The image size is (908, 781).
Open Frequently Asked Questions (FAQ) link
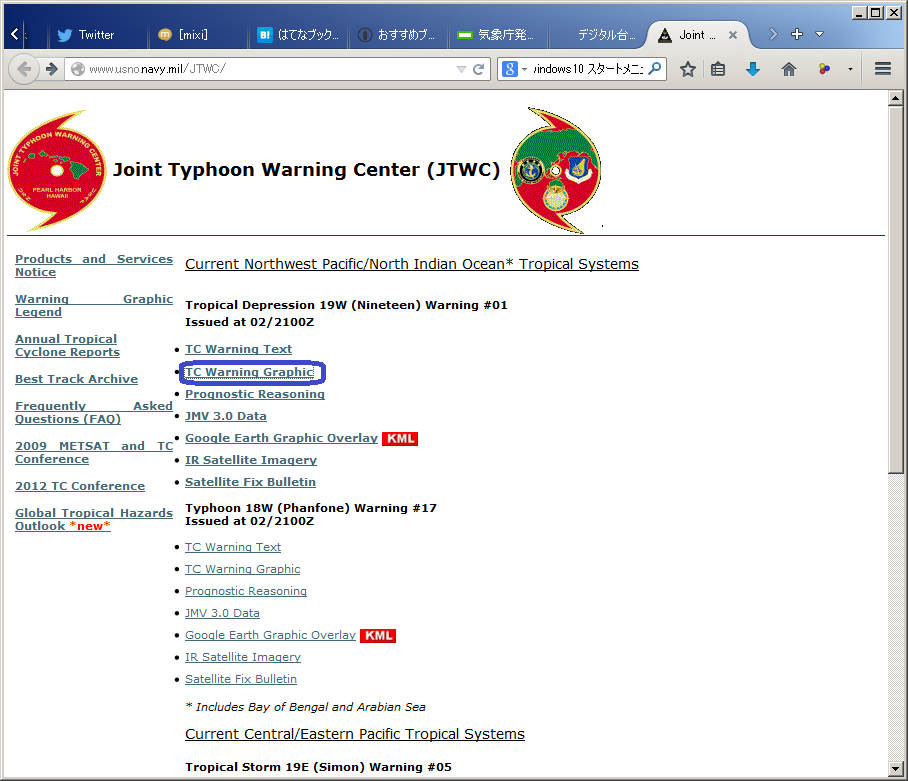pos(94,413)
